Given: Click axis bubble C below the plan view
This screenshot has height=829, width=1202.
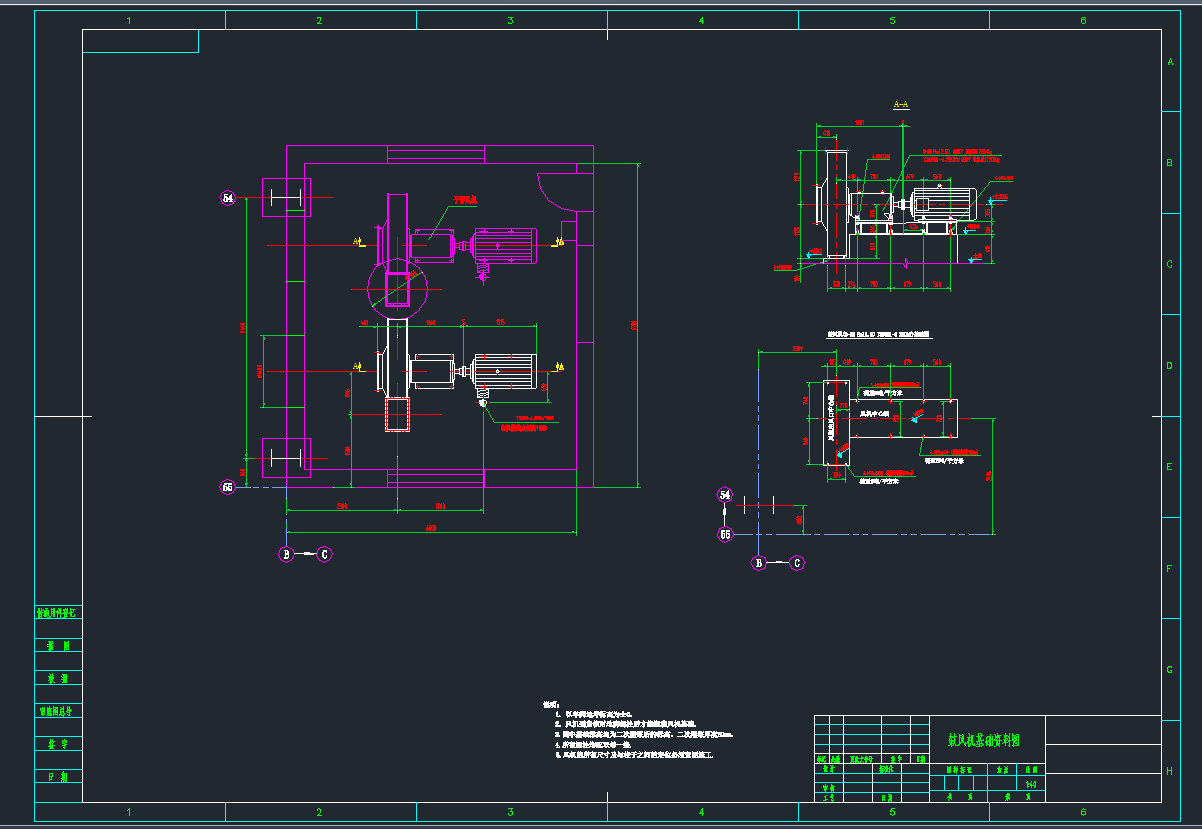Looking at the screenshot, I should pyautogui.click(x=324, y=554).
